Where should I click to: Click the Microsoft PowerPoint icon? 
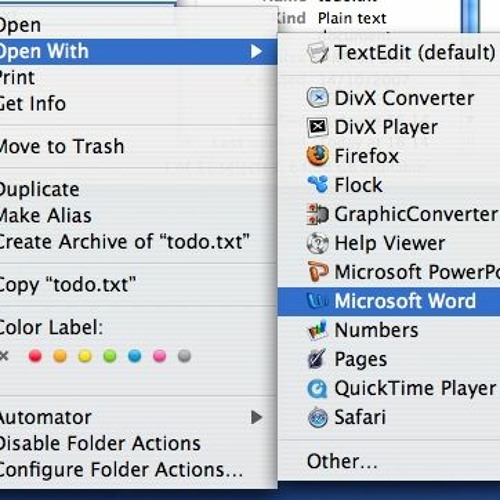(318, 272)
